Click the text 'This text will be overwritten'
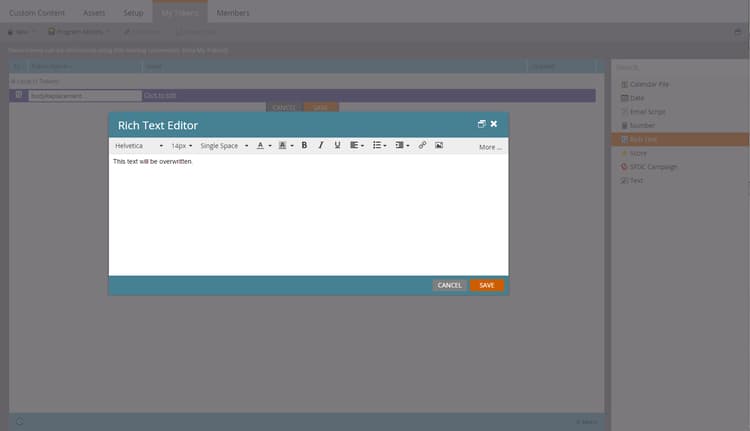 [152, 162]
